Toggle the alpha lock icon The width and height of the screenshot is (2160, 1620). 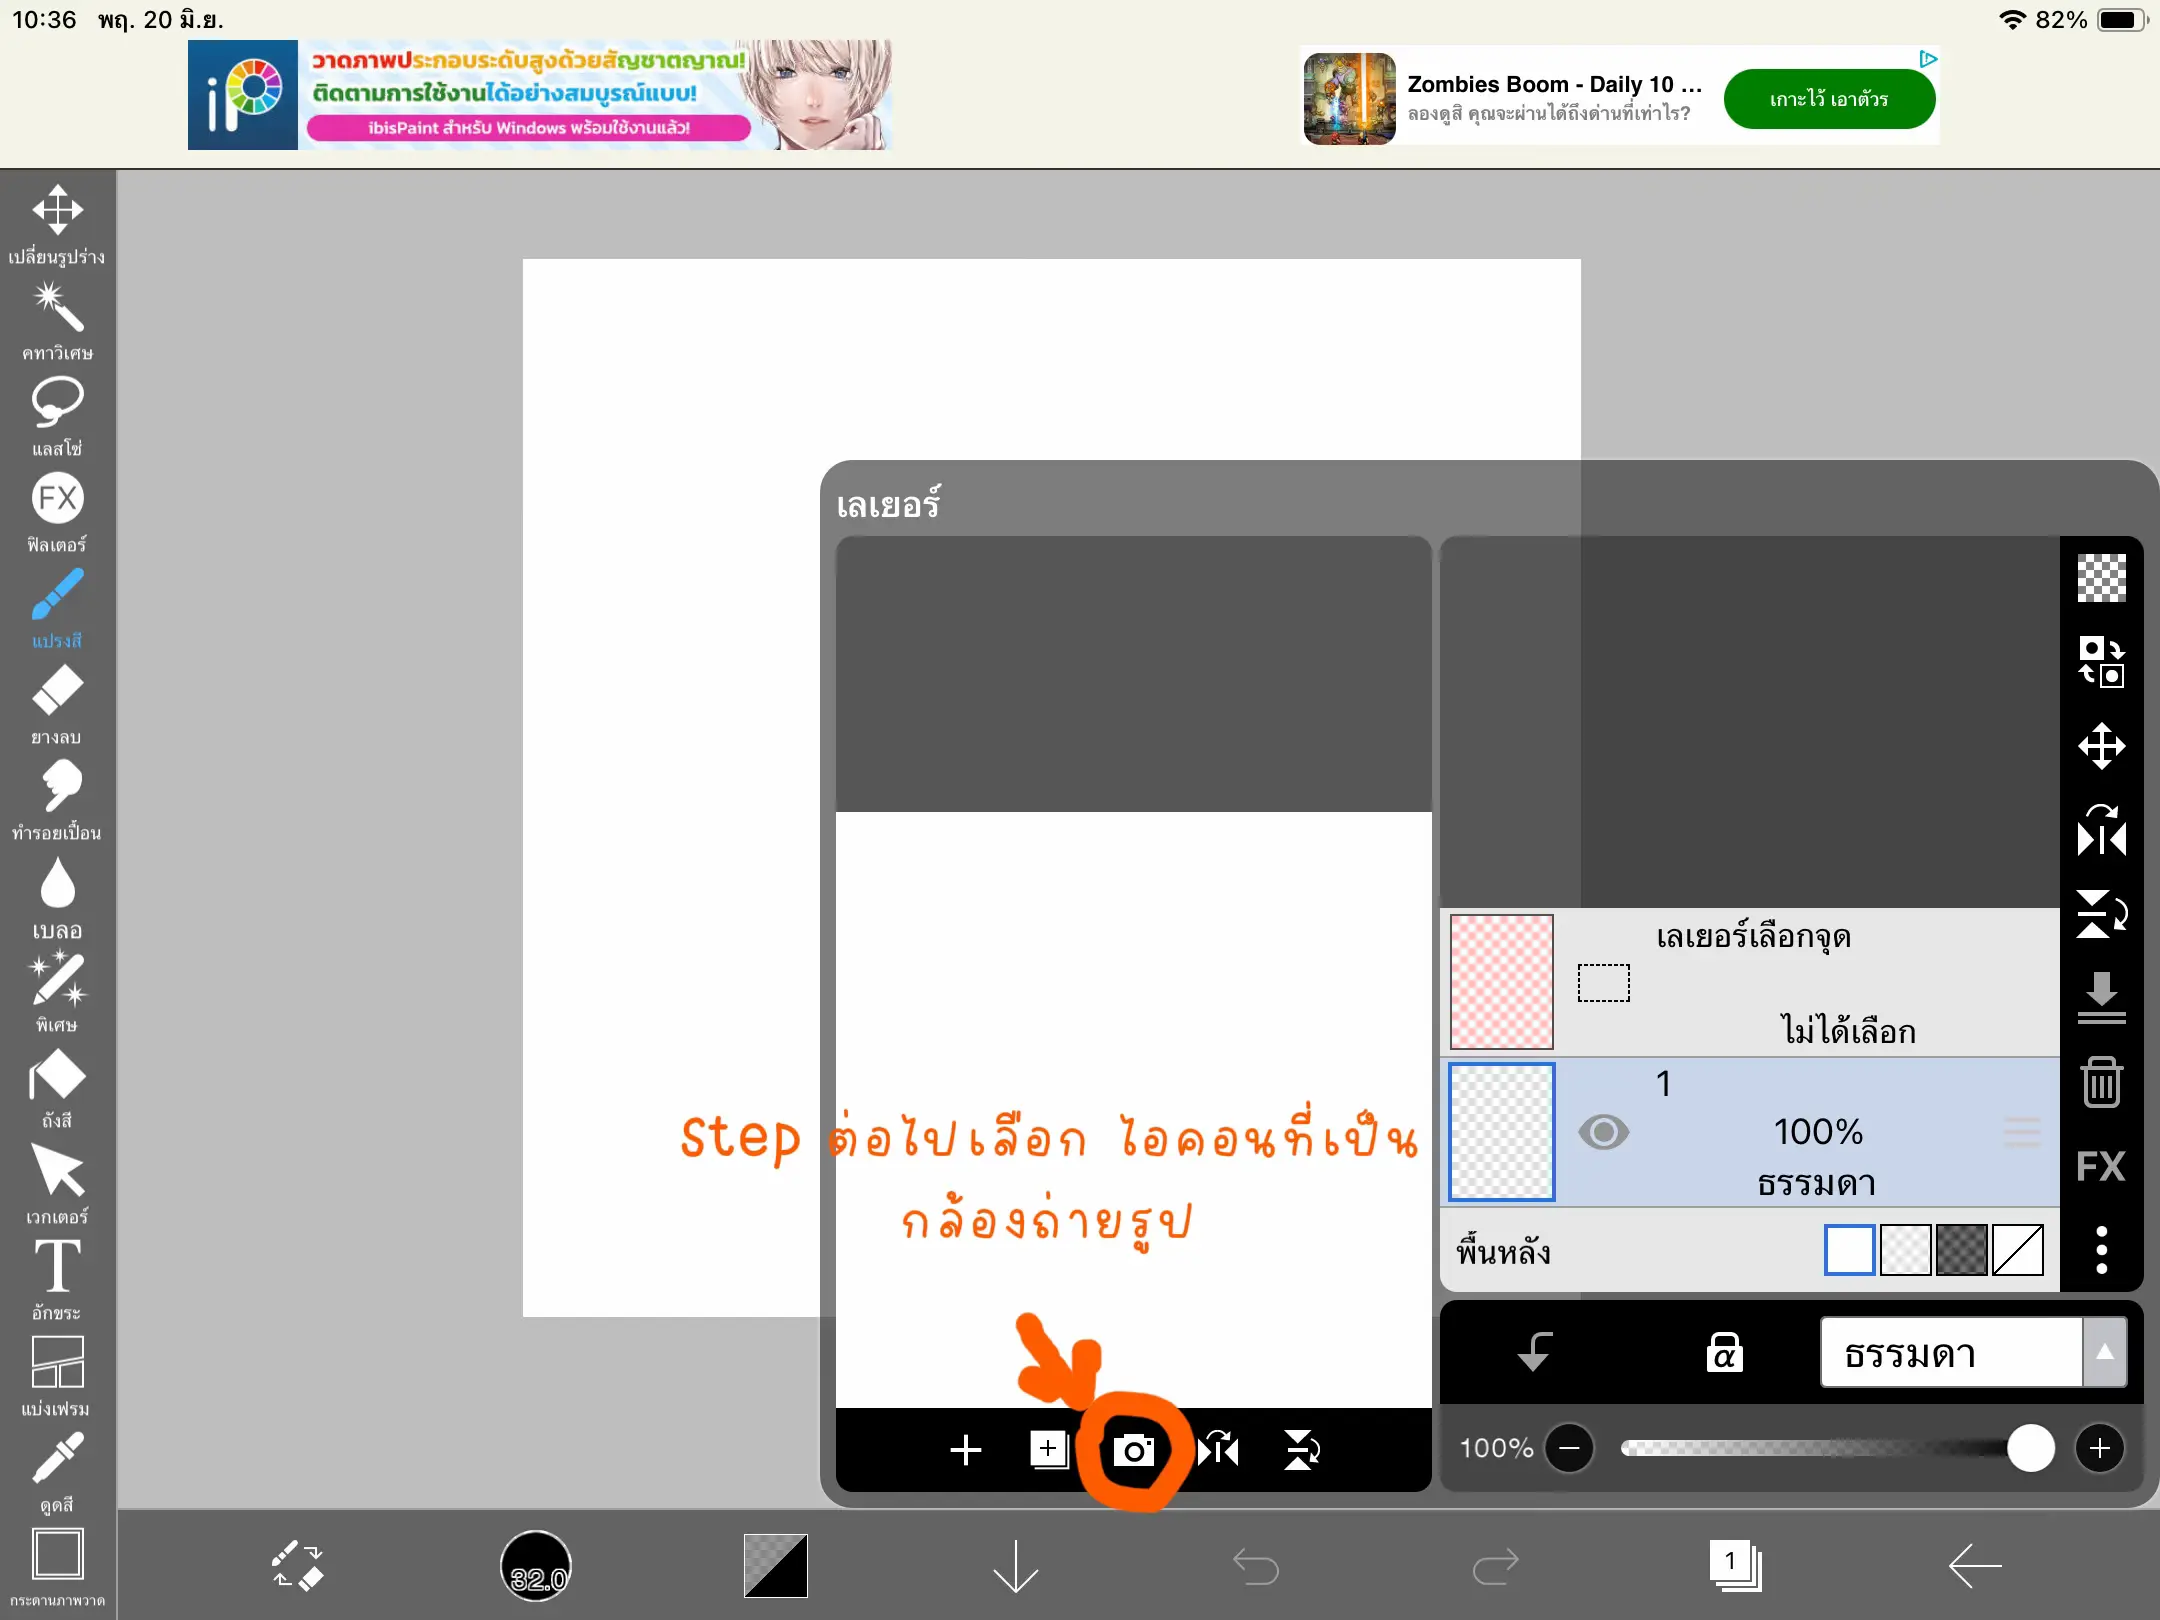[1723, 1352]
